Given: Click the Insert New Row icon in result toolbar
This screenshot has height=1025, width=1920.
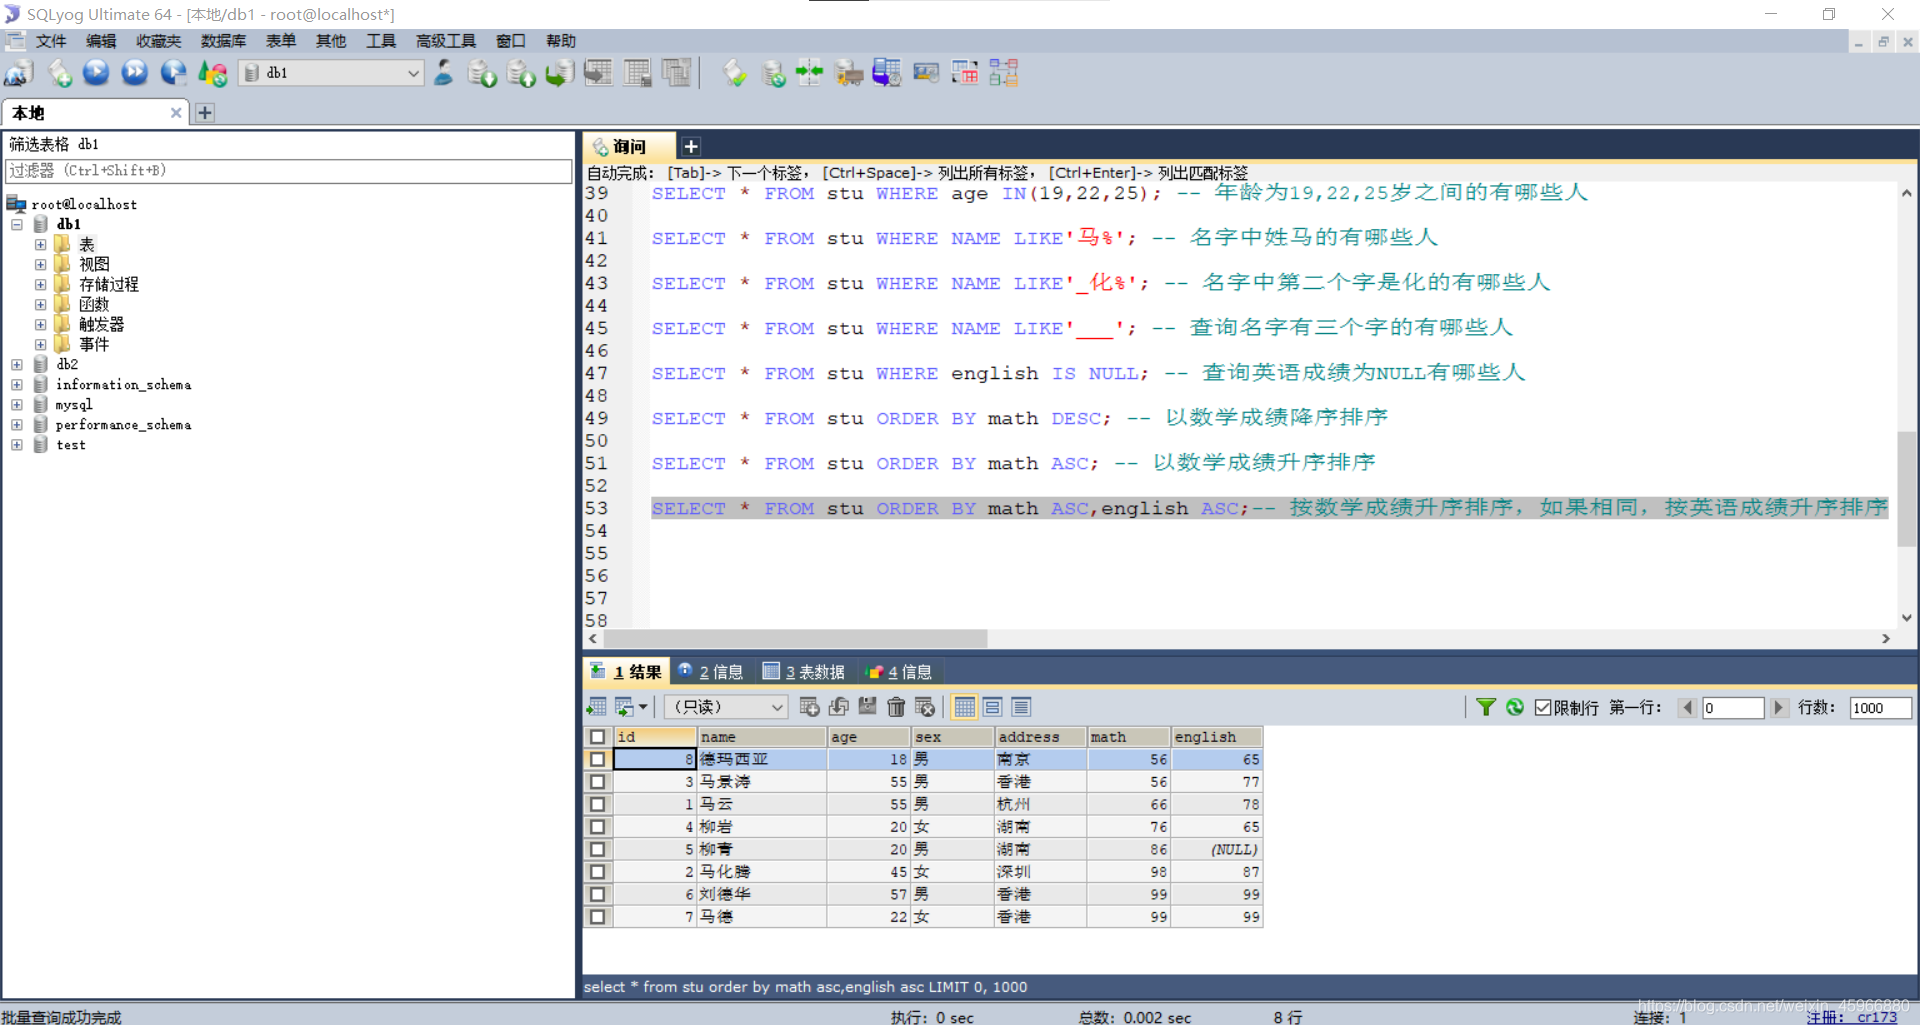Looking at the screenshot, I should (x=809, y=707).
